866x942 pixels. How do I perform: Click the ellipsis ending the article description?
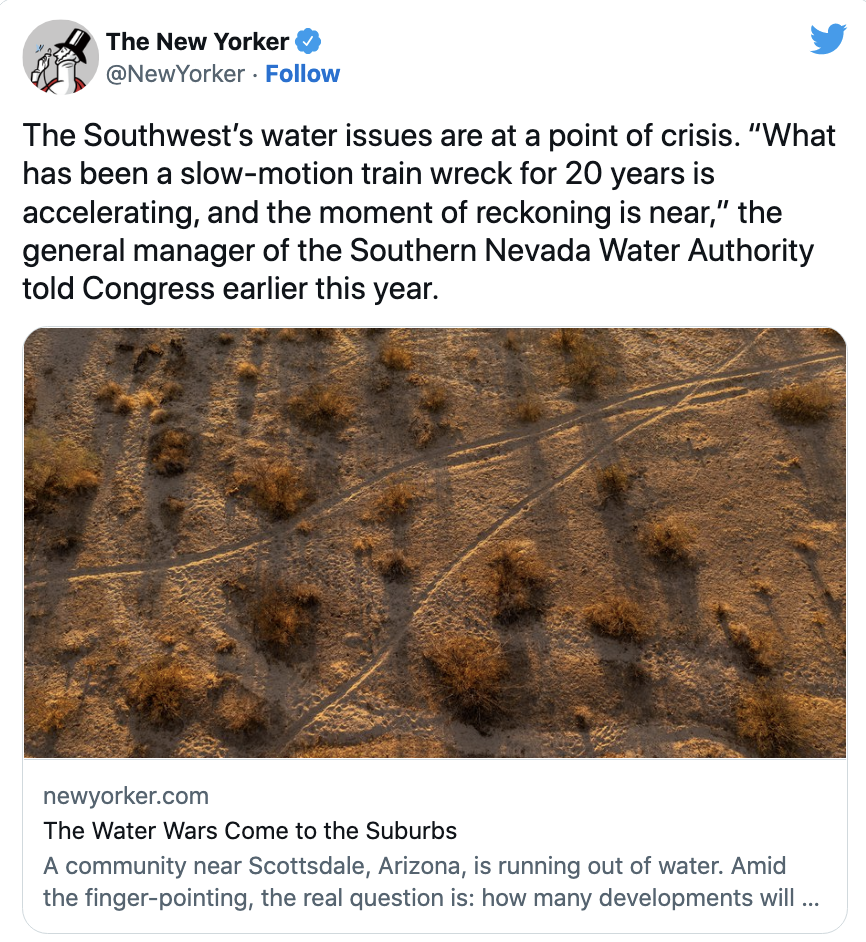(812, 898)
